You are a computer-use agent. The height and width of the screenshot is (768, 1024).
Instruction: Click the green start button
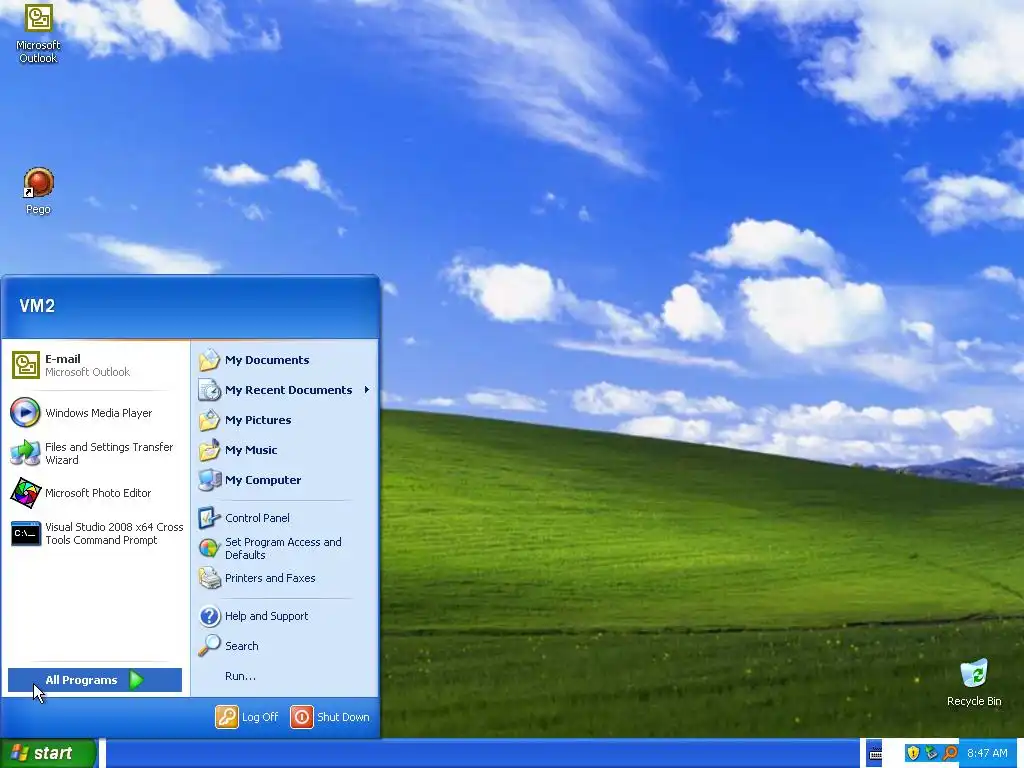click(x=48, y=753)
